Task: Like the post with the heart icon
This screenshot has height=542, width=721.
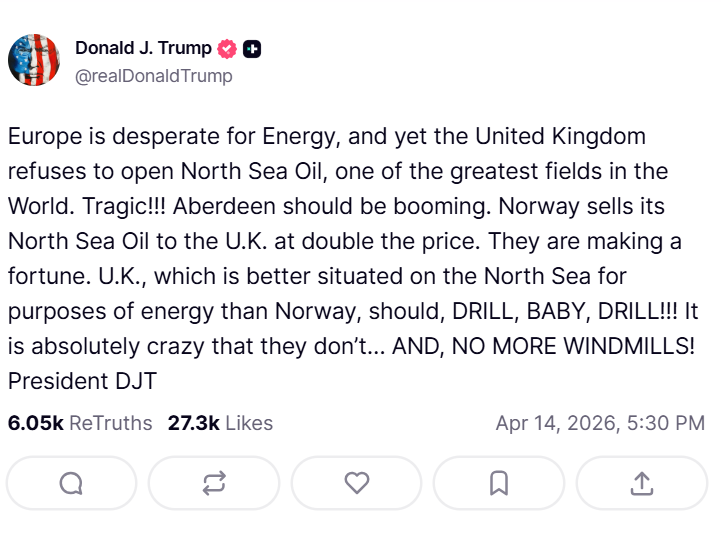Action: click(x=357, y=483)
